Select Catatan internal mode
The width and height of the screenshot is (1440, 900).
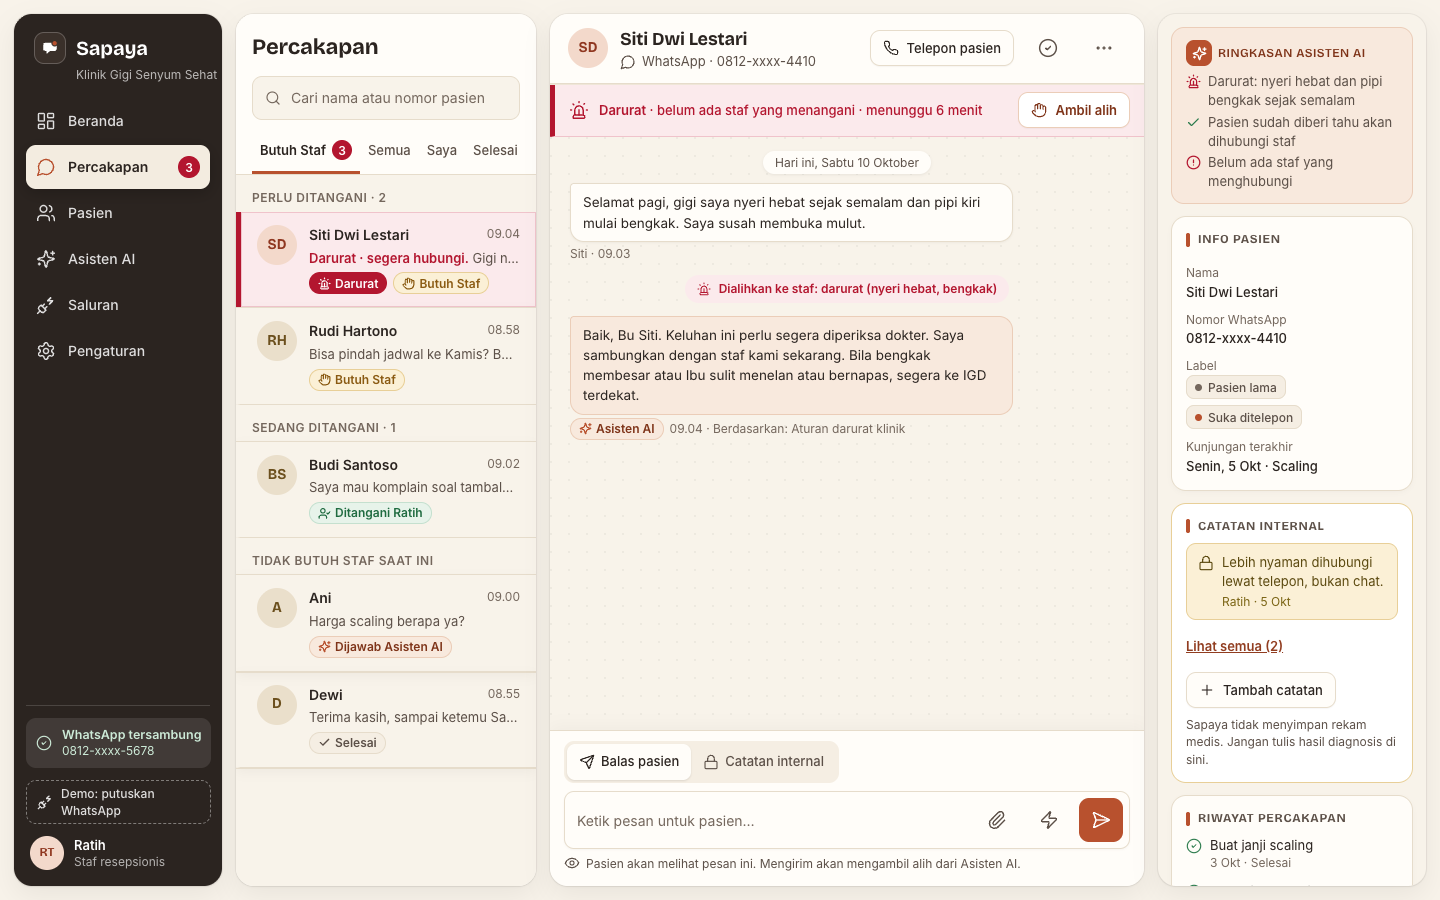pyautogui.click(x=764, y=762)
